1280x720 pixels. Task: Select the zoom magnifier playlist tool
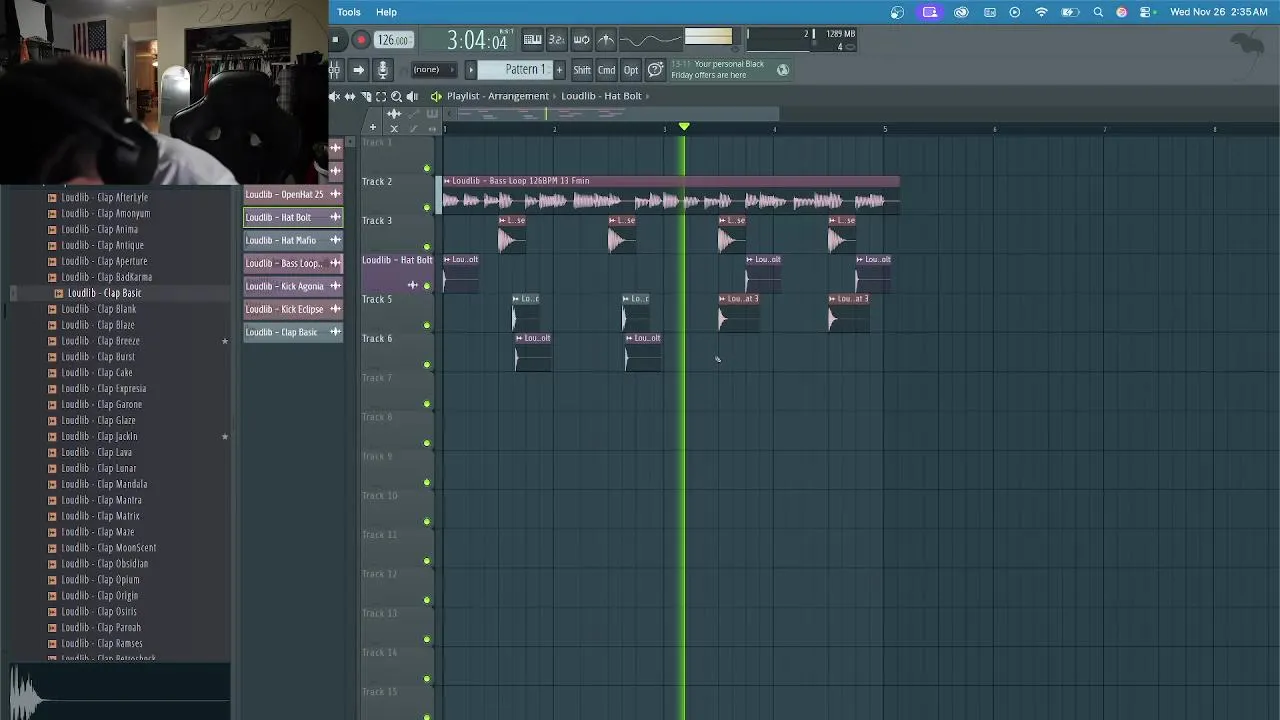tap(397, 96)
